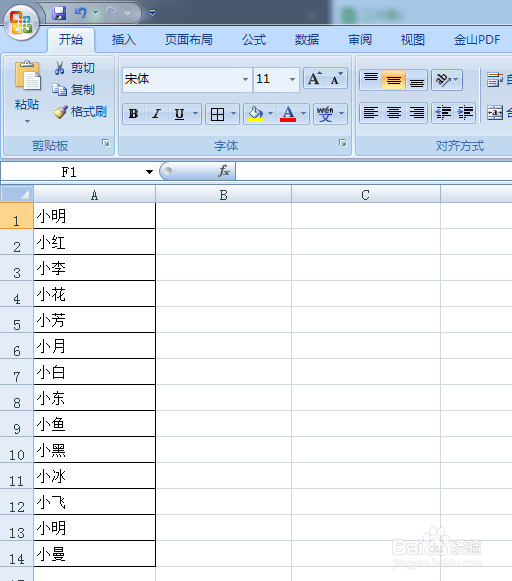Screen dimensions: 512x581
Task: Save the workbook with the floppy icon
Action: point(59,13)
